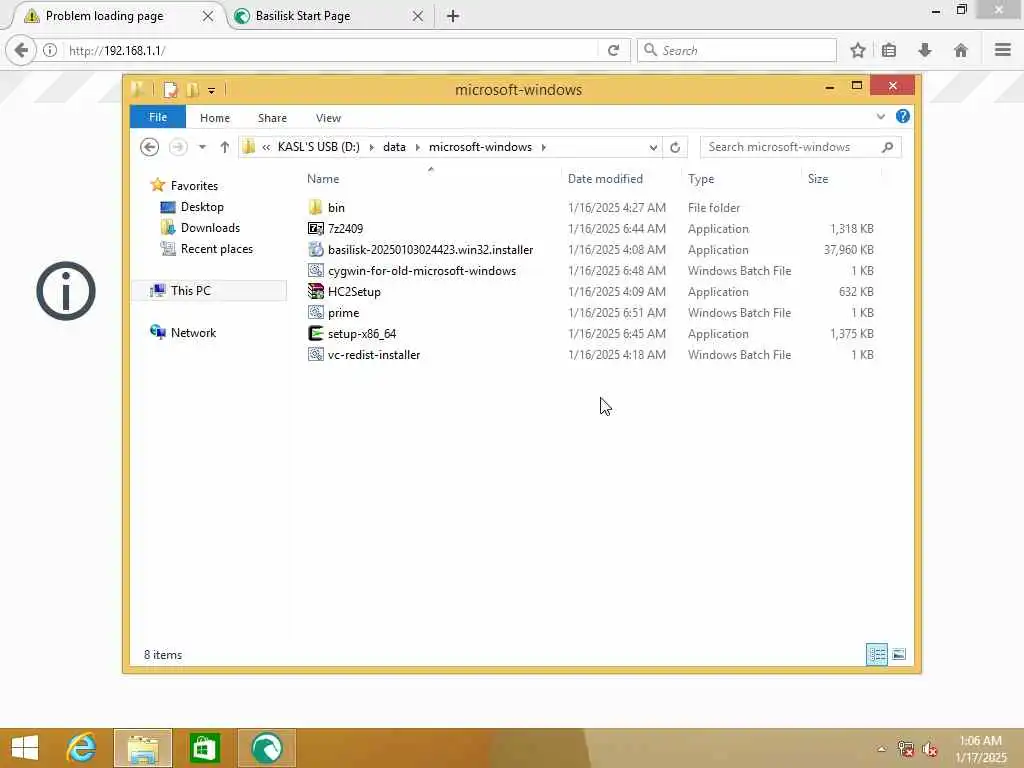The width and height of the screenshot is (1024, 768).
Task: Close the Basilisk Start Page tab
Action: click(x=418, y=16)
